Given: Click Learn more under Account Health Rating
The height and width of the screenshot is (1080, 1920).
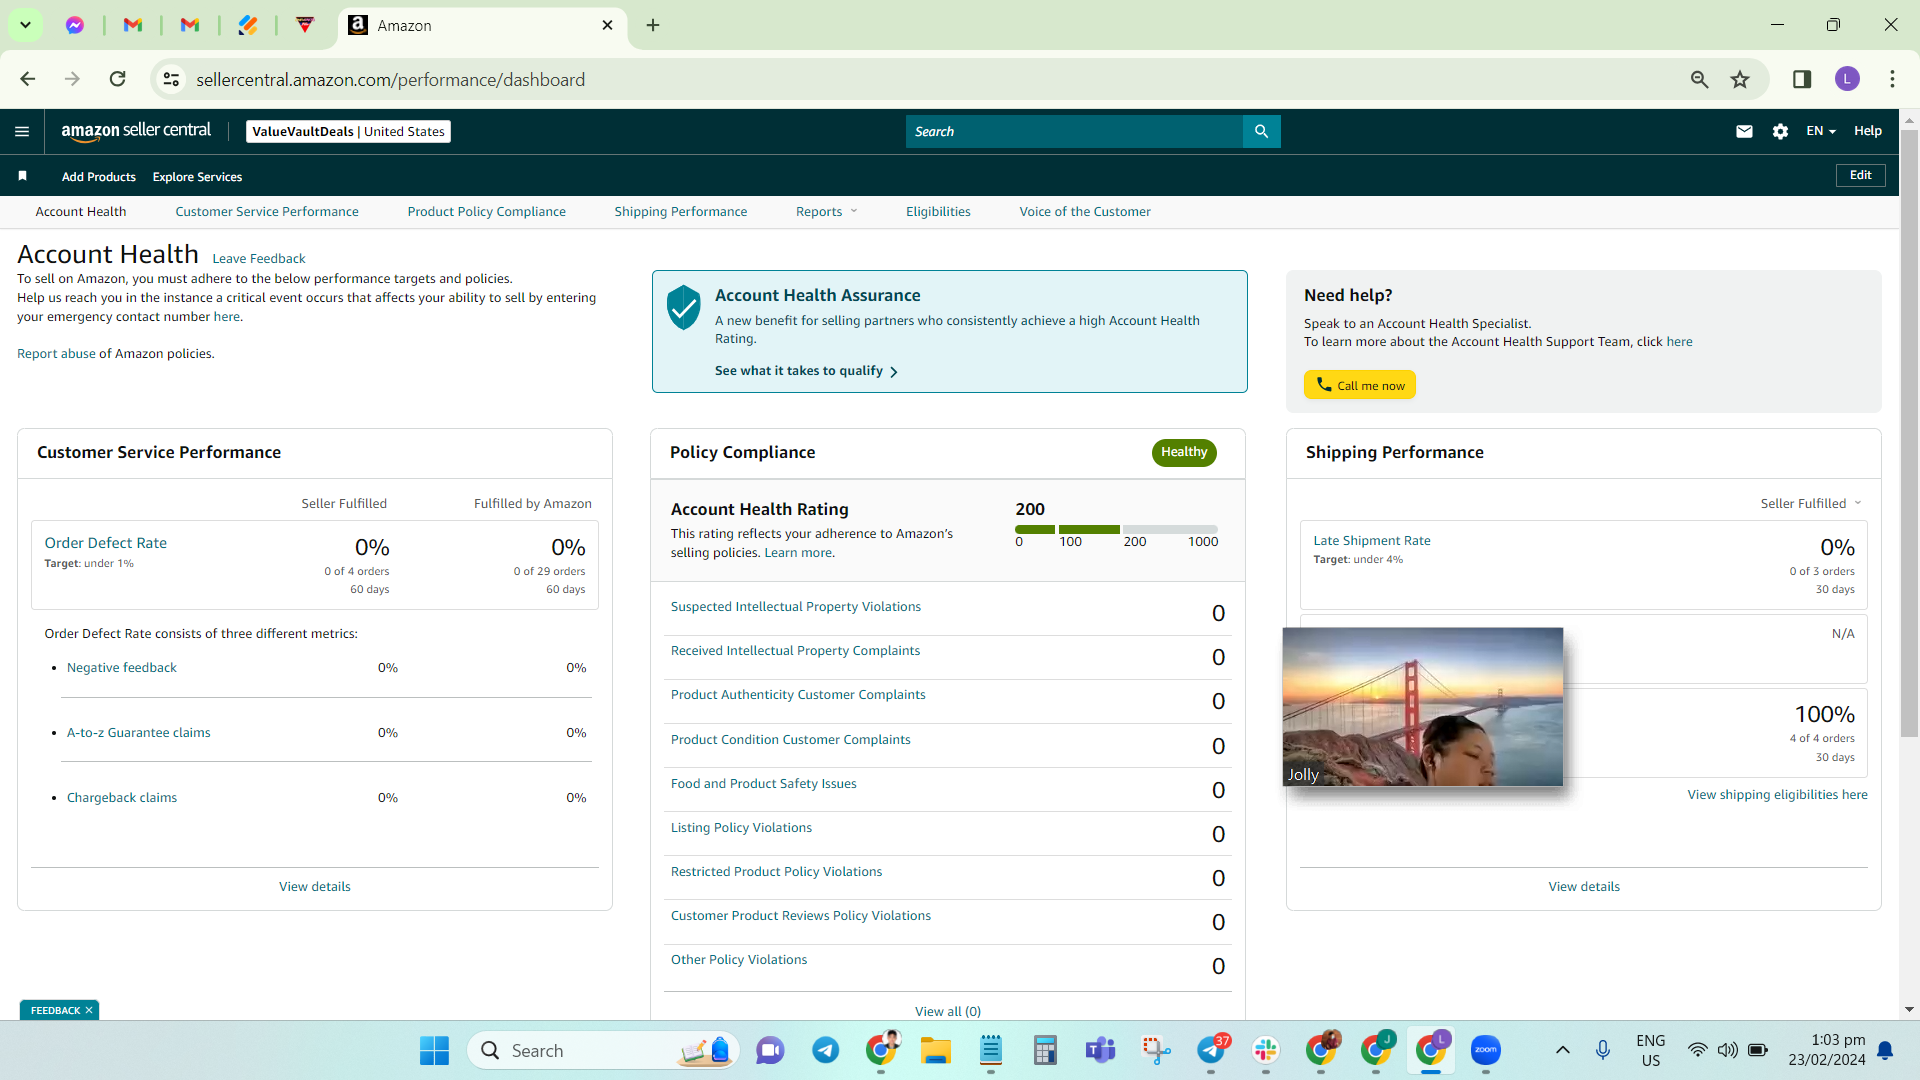Looking at the screenshot, I should pos(798,552).
